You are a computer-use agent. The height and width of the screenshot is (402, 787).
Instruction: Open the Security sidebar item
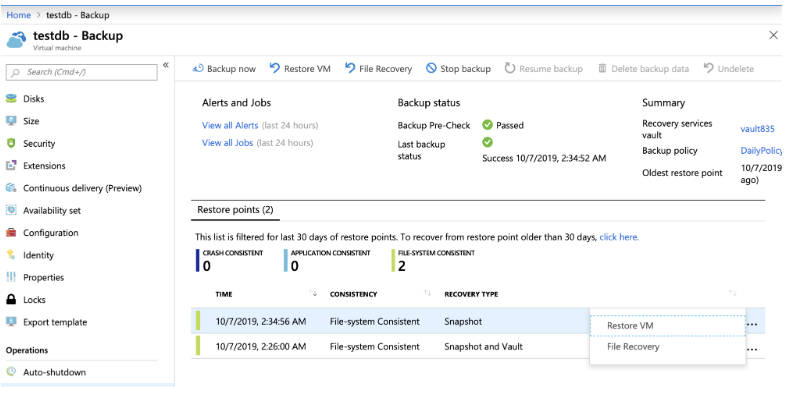(39, 143)
